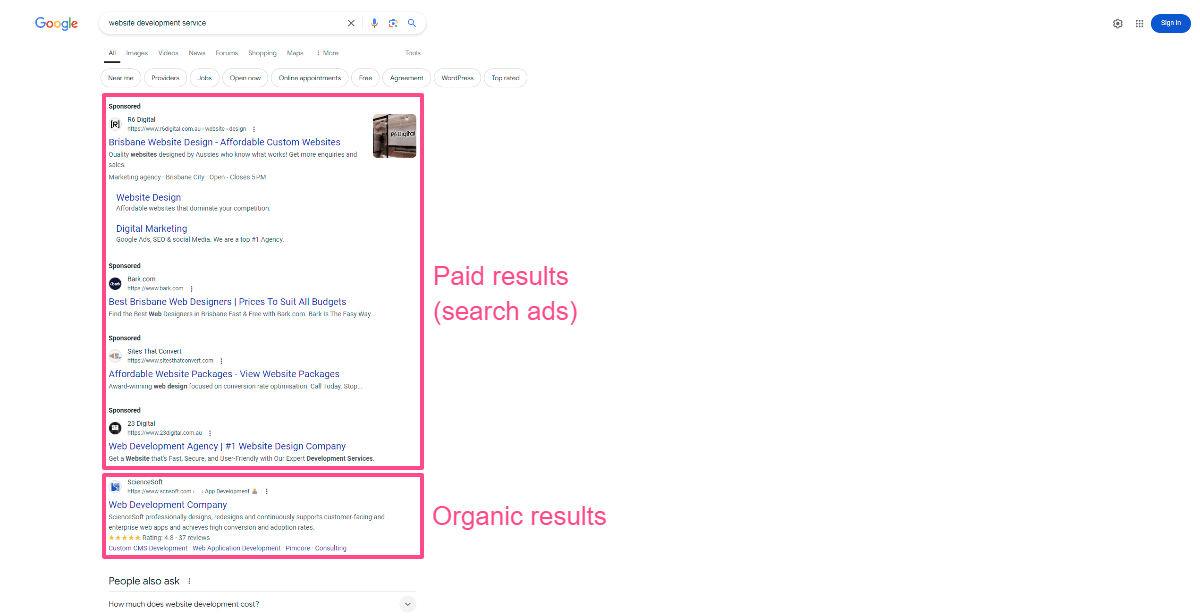Apply the 'Online appointments' filter chip
Image resolution: width=1200 pixels, height=616 pixels.
(310, 78)
